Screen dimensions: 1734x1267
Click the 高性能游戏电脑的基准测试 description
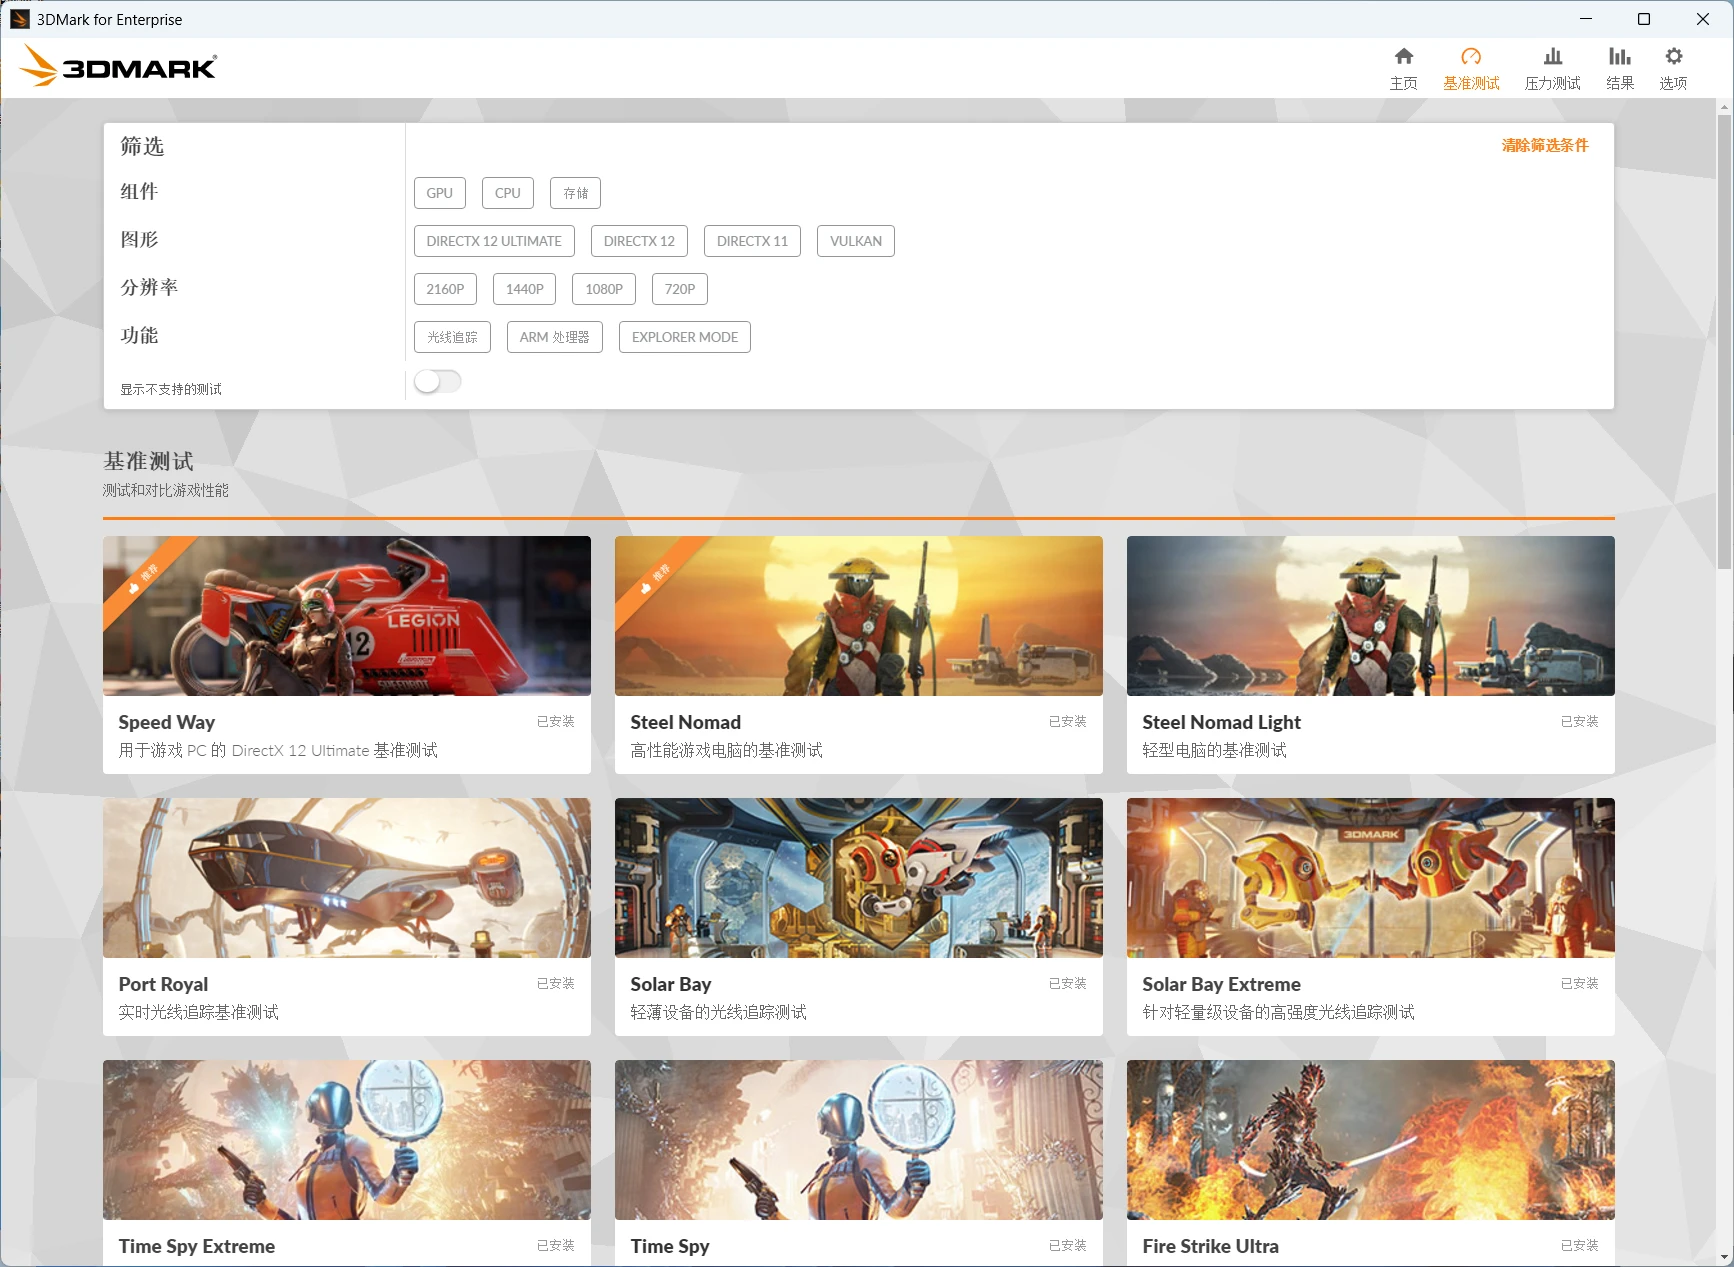[727, 750]
